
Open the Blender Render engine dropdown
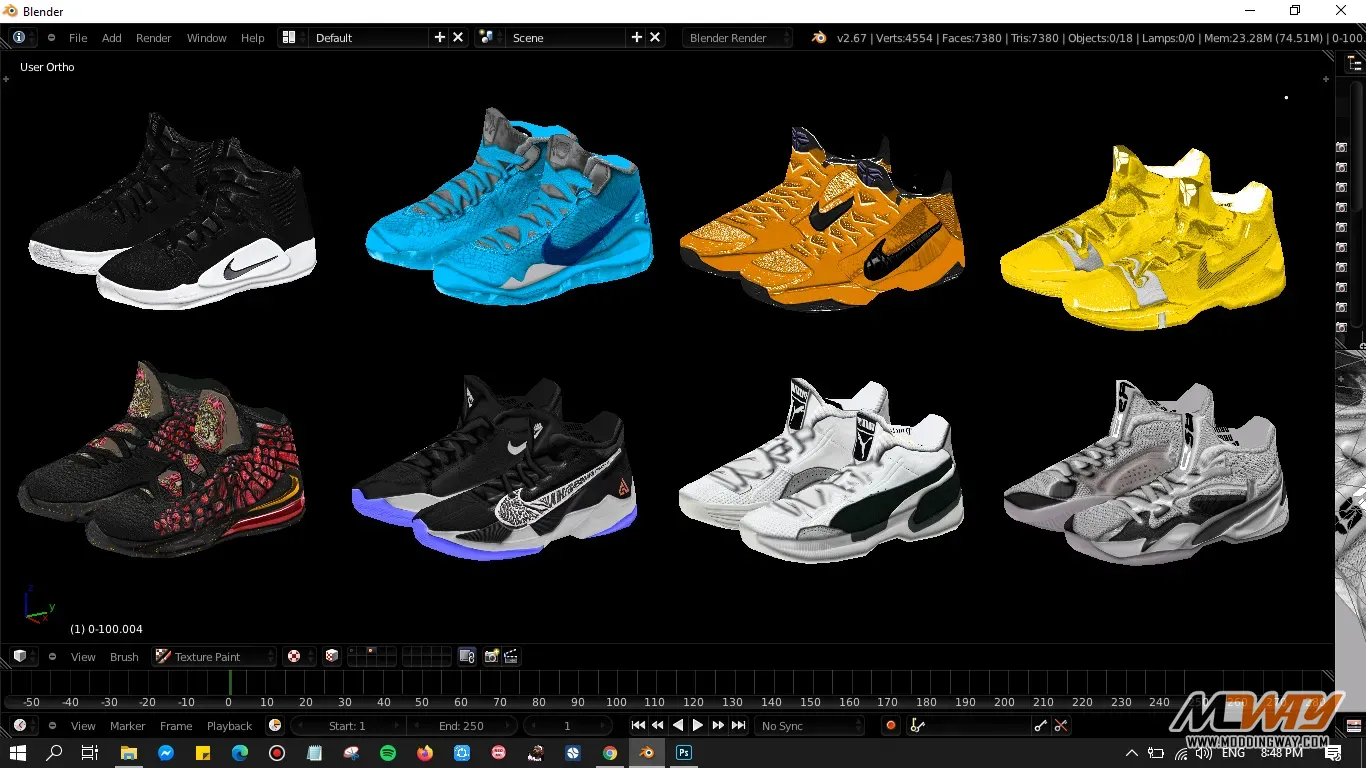(737, 38)
